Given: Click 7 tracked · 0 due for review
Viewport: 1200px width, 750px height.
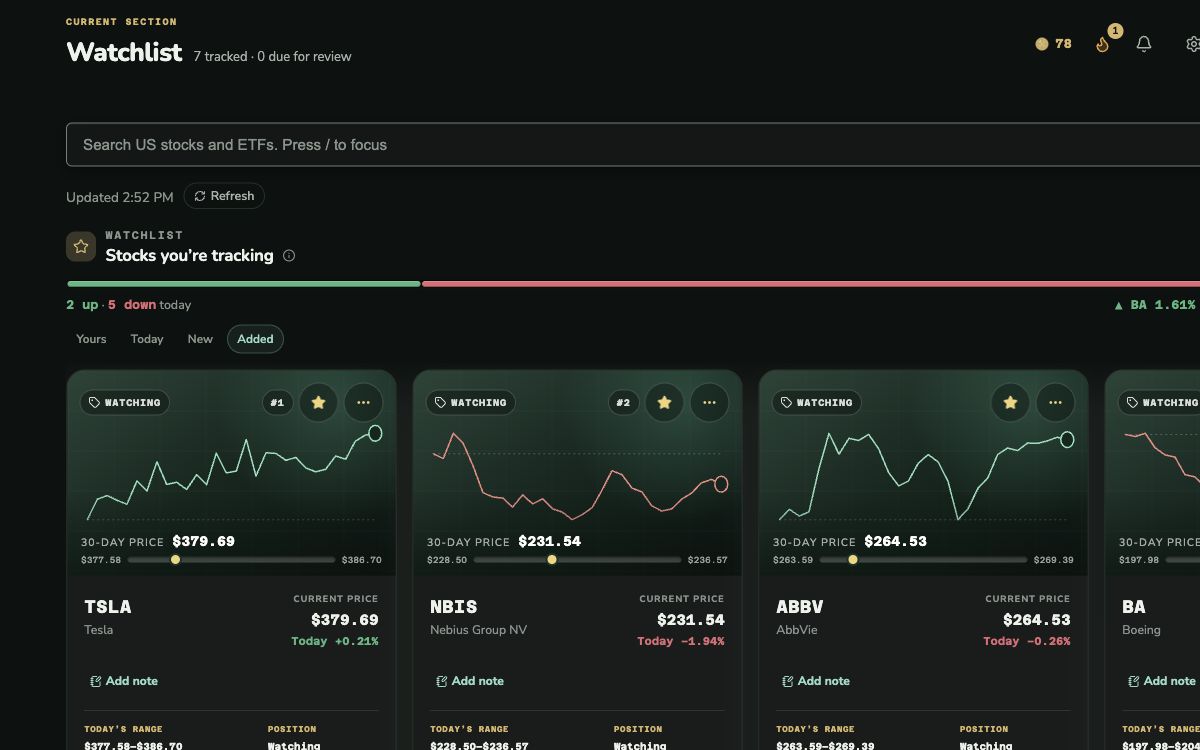Looking at the screenshot, I should [272, 57].
